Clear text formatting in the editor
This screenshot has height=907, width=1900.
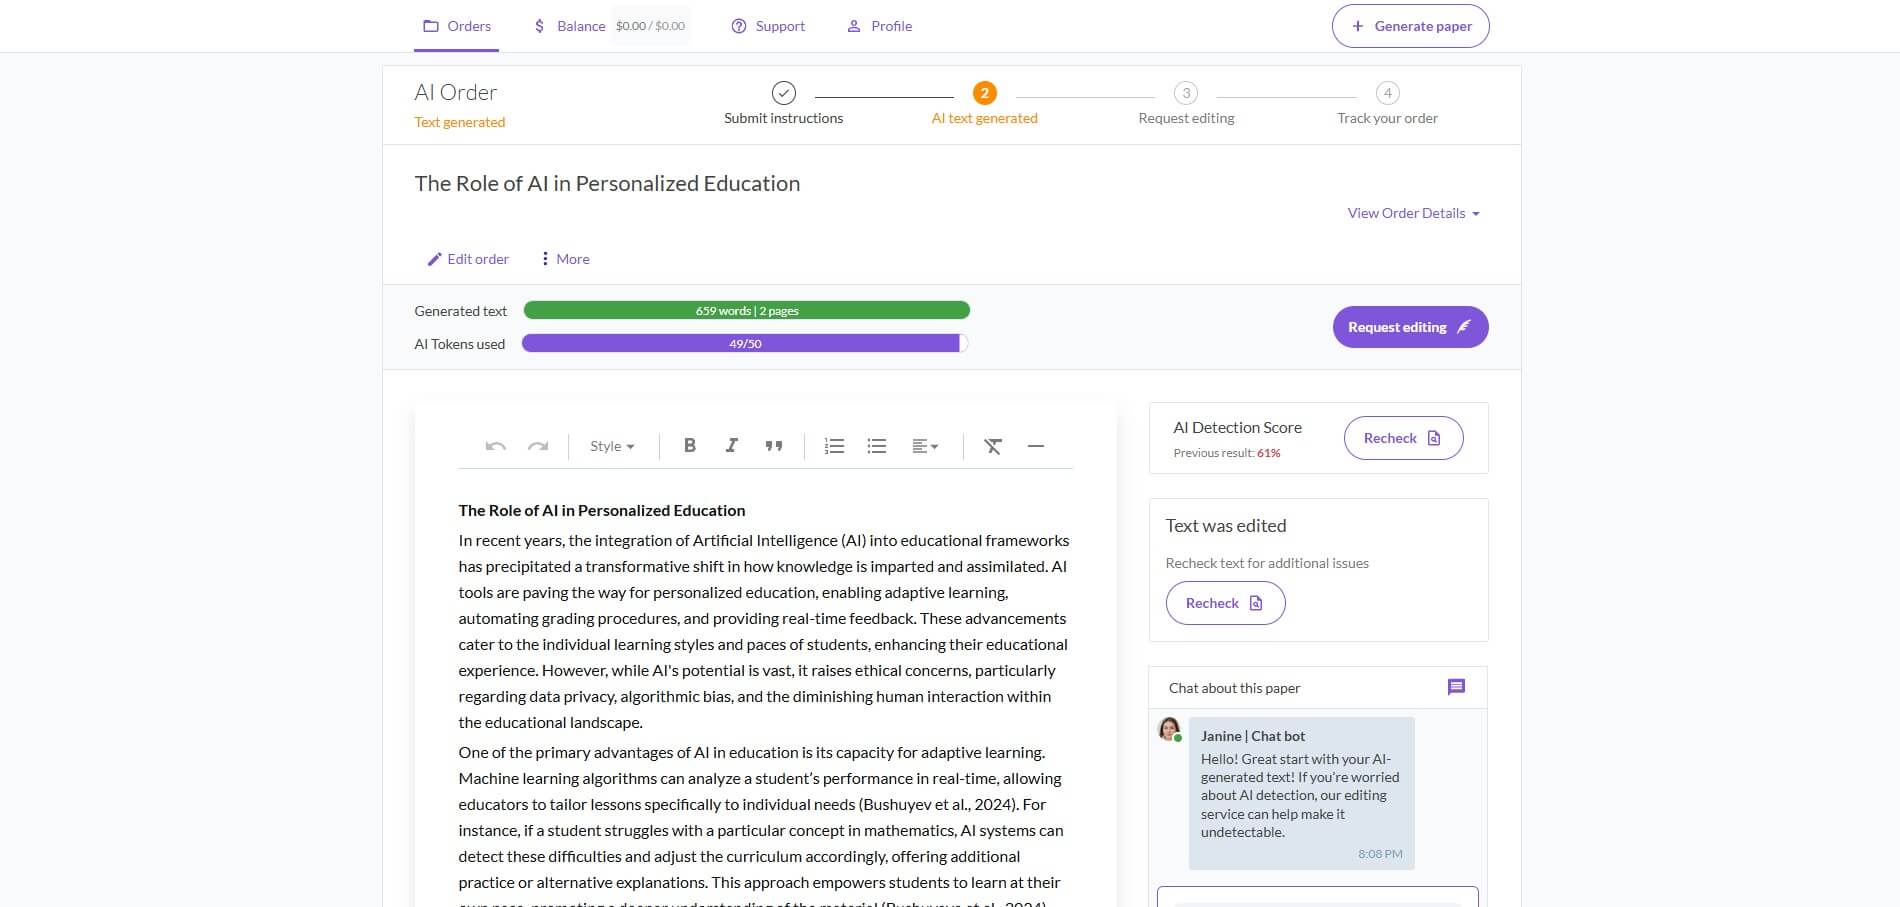[992, 446]
